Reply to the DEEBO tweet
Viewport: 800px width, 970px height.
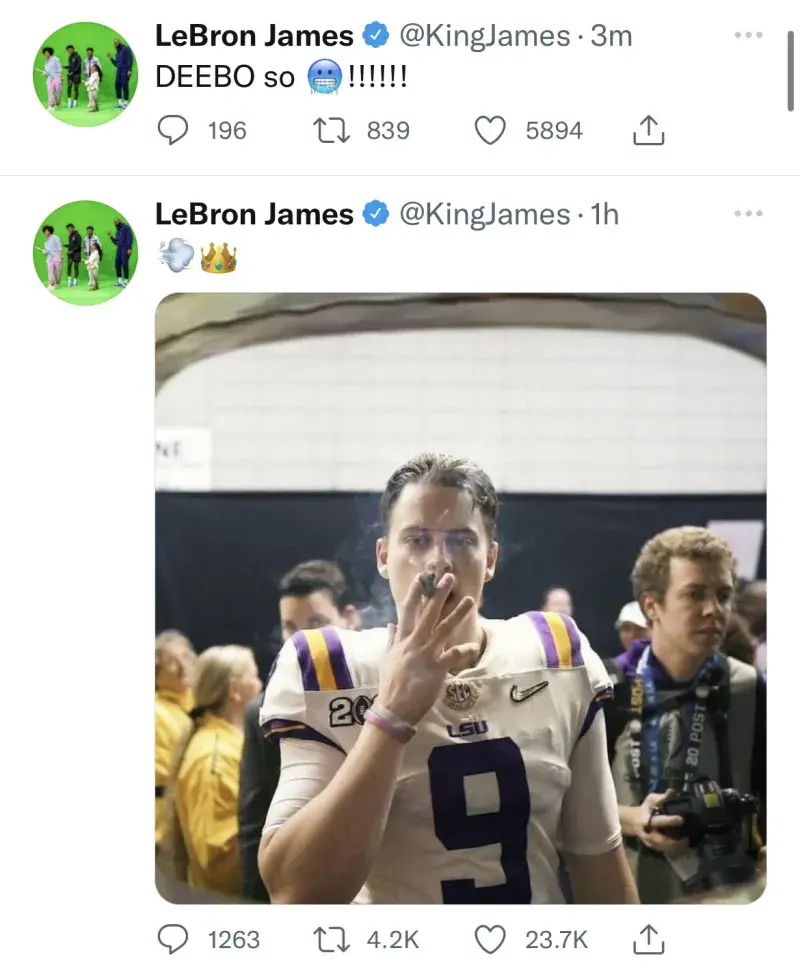[174, 131]
